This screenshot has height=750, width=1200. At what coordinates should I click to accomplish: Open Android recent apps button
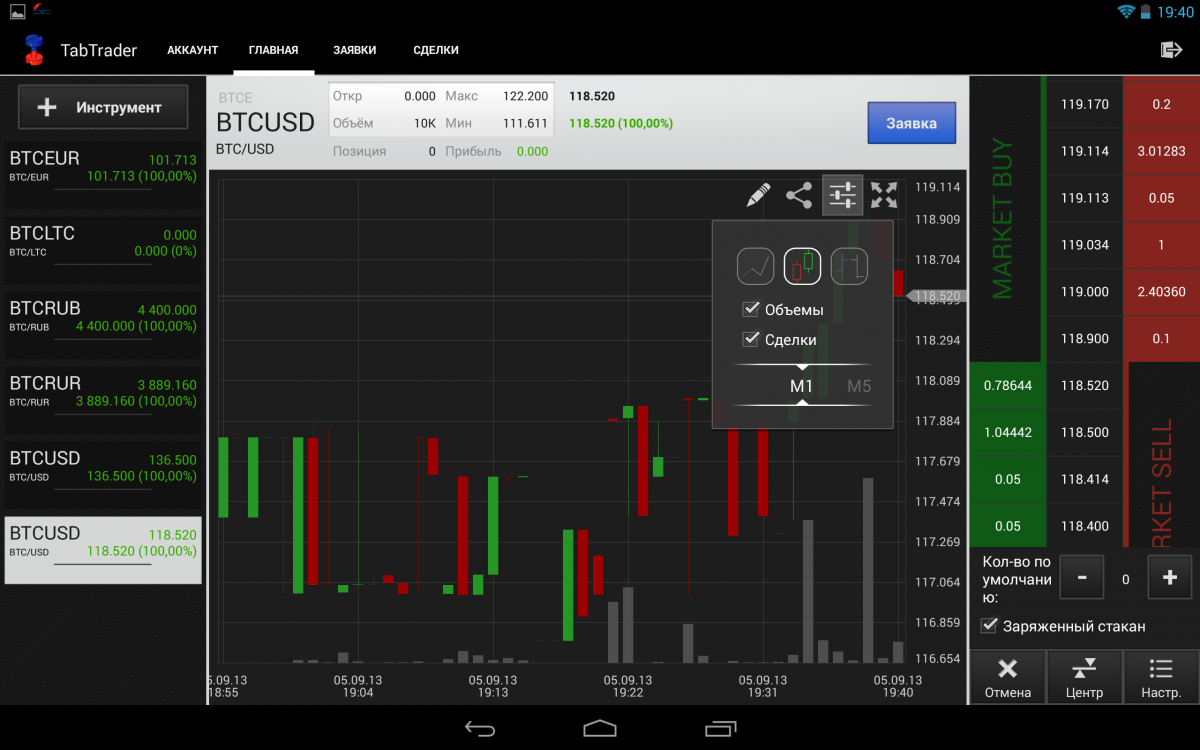720,728
